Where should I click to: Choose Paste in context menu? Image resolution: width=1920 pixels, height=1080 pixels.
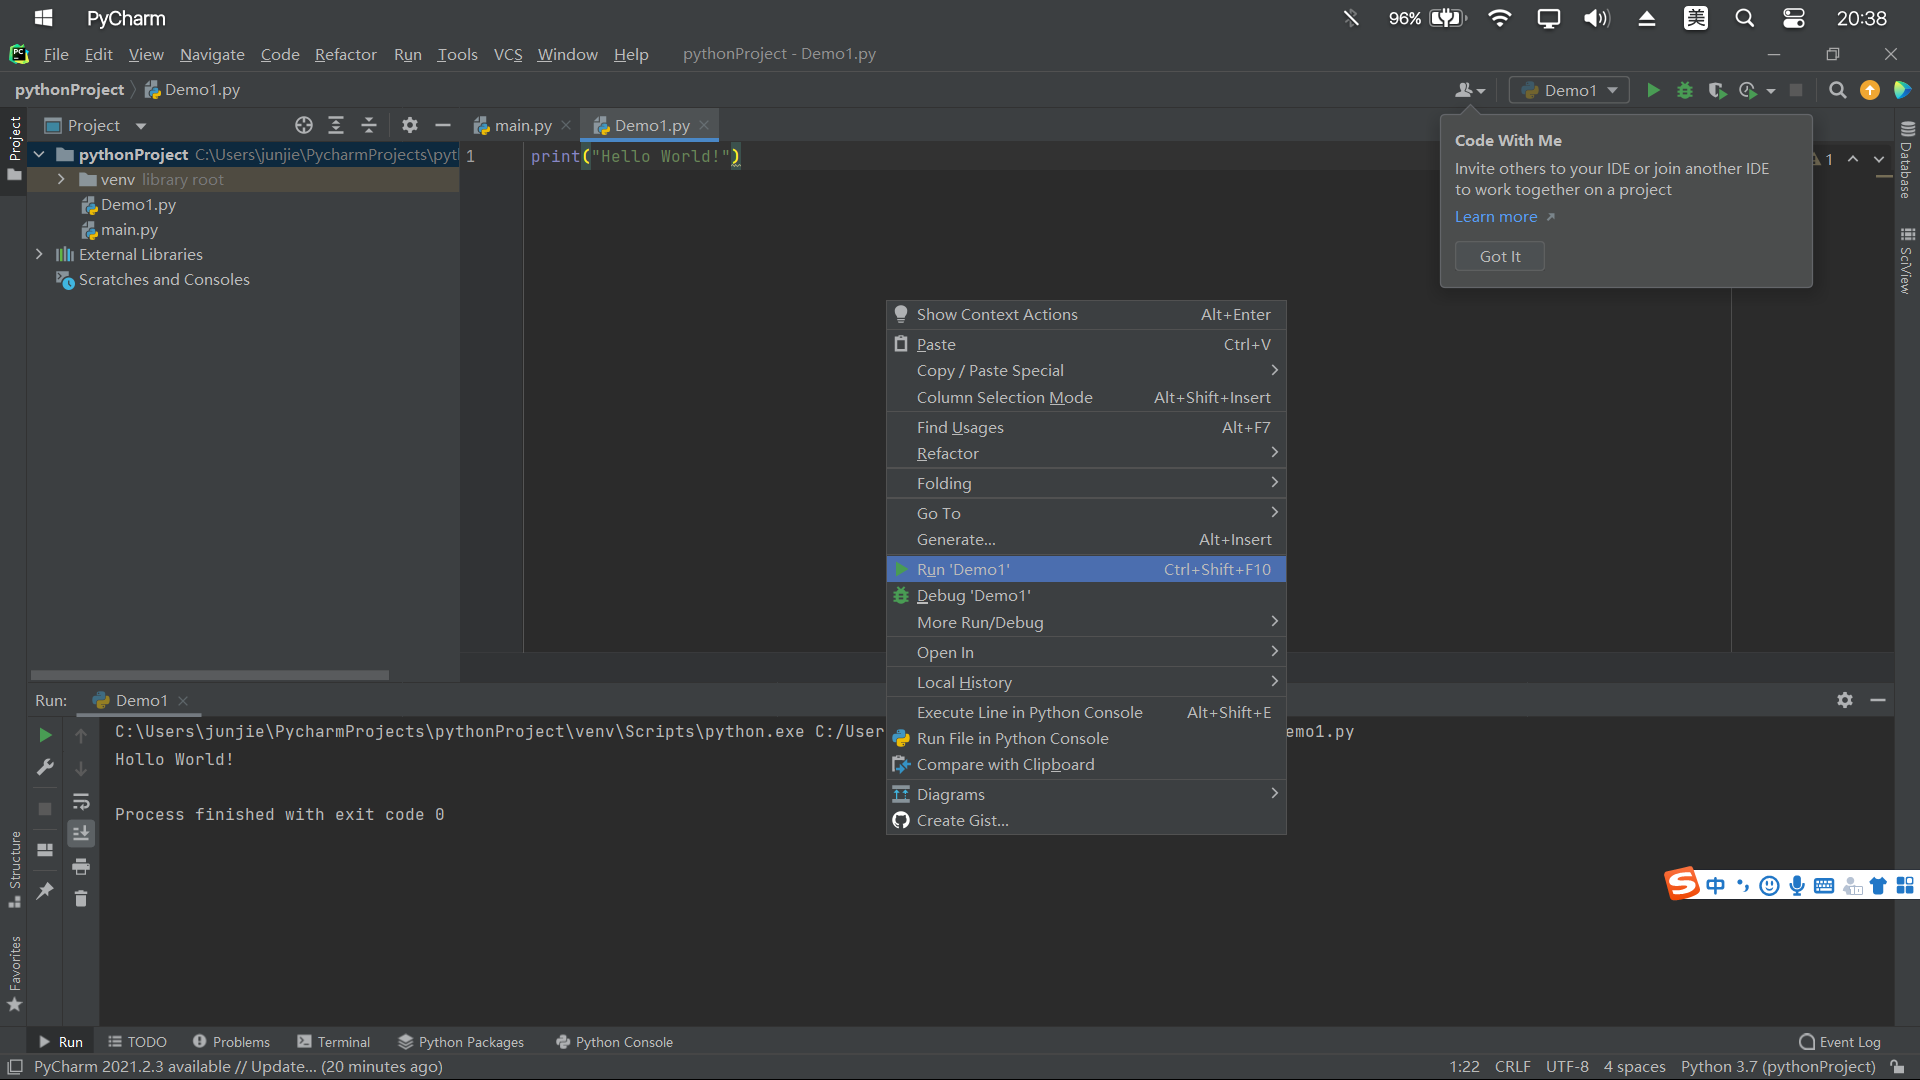[1086, 344]
